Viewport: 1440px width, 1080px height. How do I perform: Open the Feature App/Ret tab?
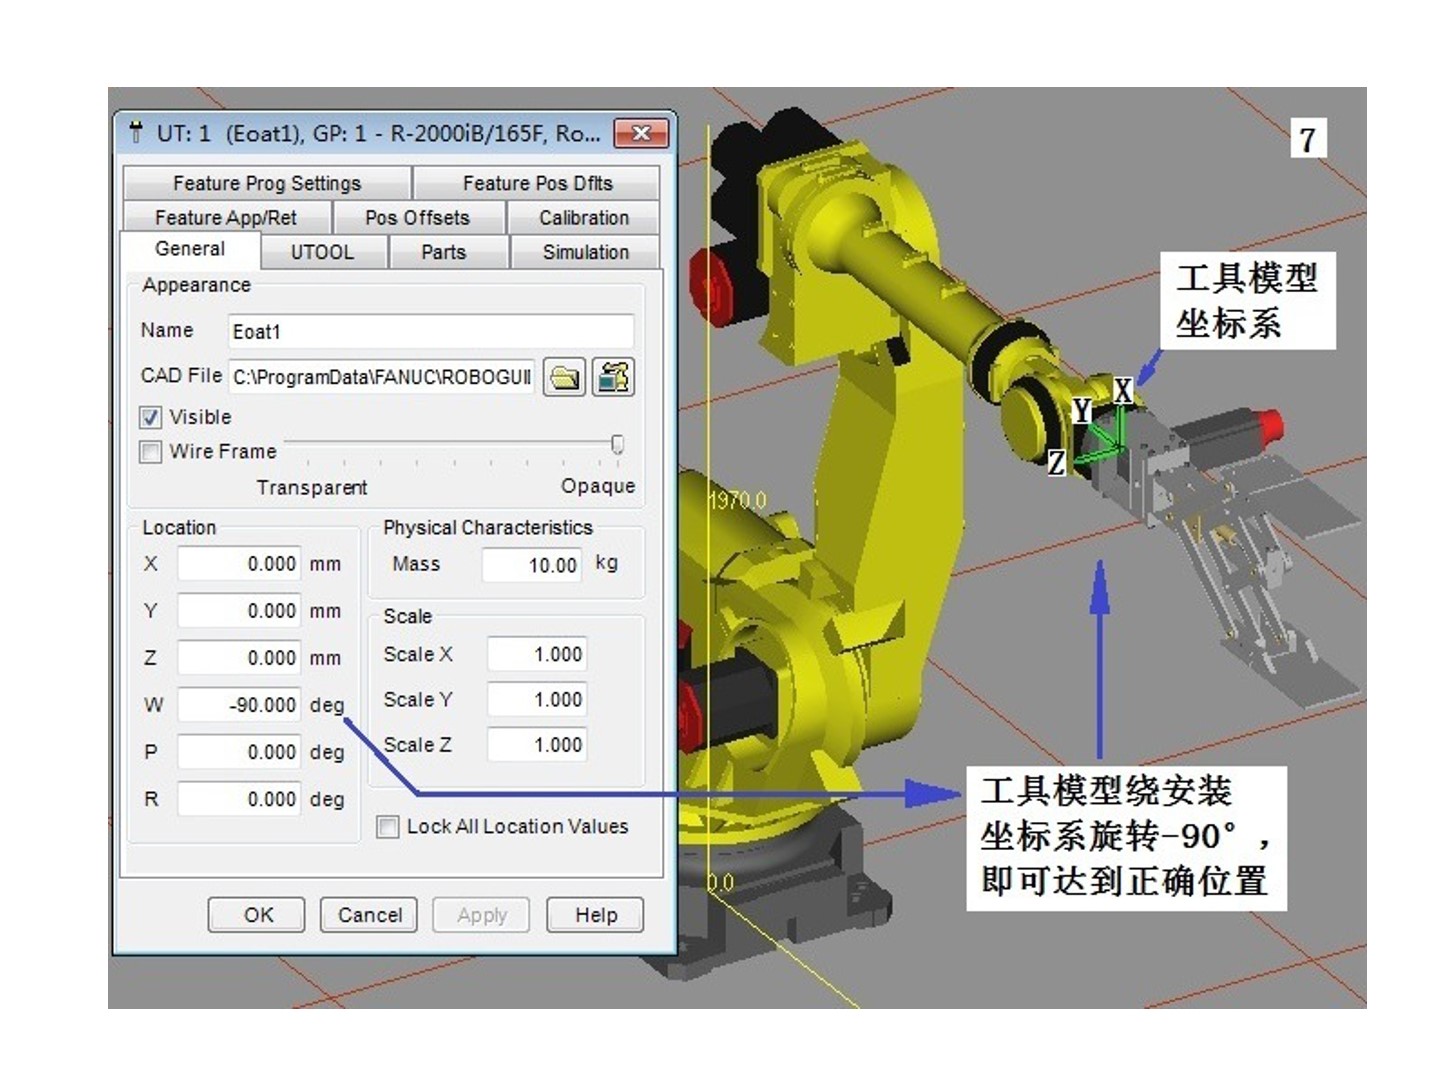coord(226,217)
